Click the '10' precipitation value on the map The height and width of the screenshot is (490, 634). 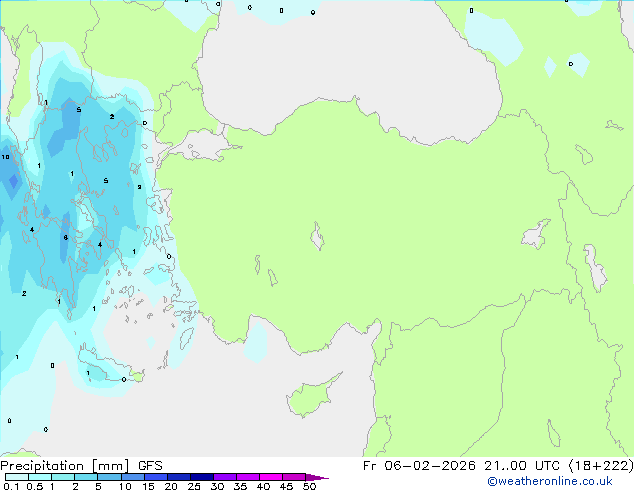pos(5,157)
